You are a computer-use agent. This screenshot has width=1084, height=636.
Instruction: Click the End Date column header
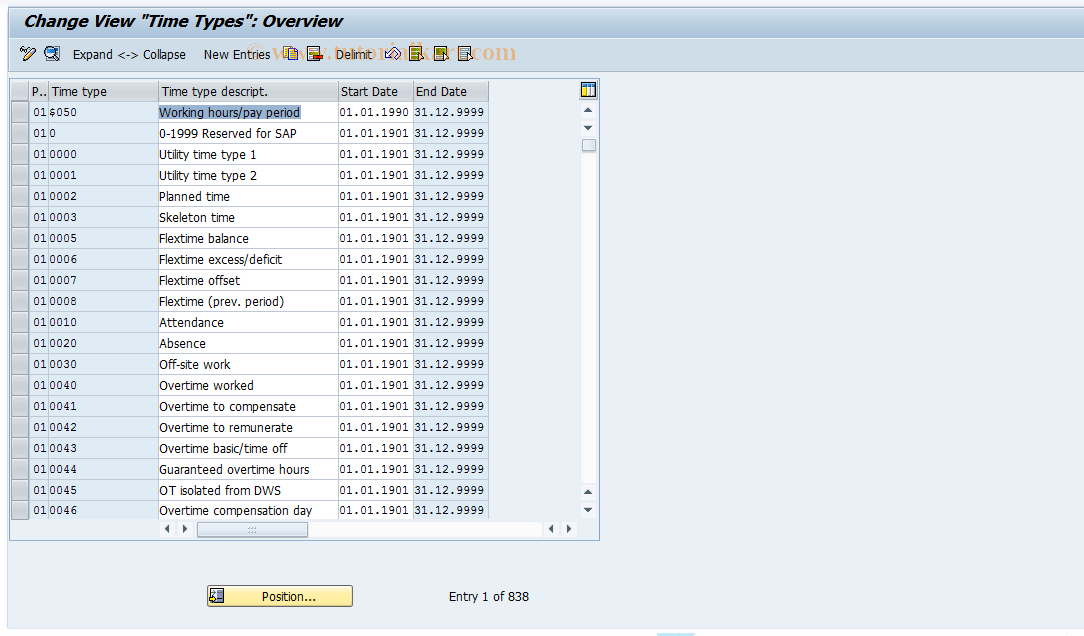pos(451,91)
